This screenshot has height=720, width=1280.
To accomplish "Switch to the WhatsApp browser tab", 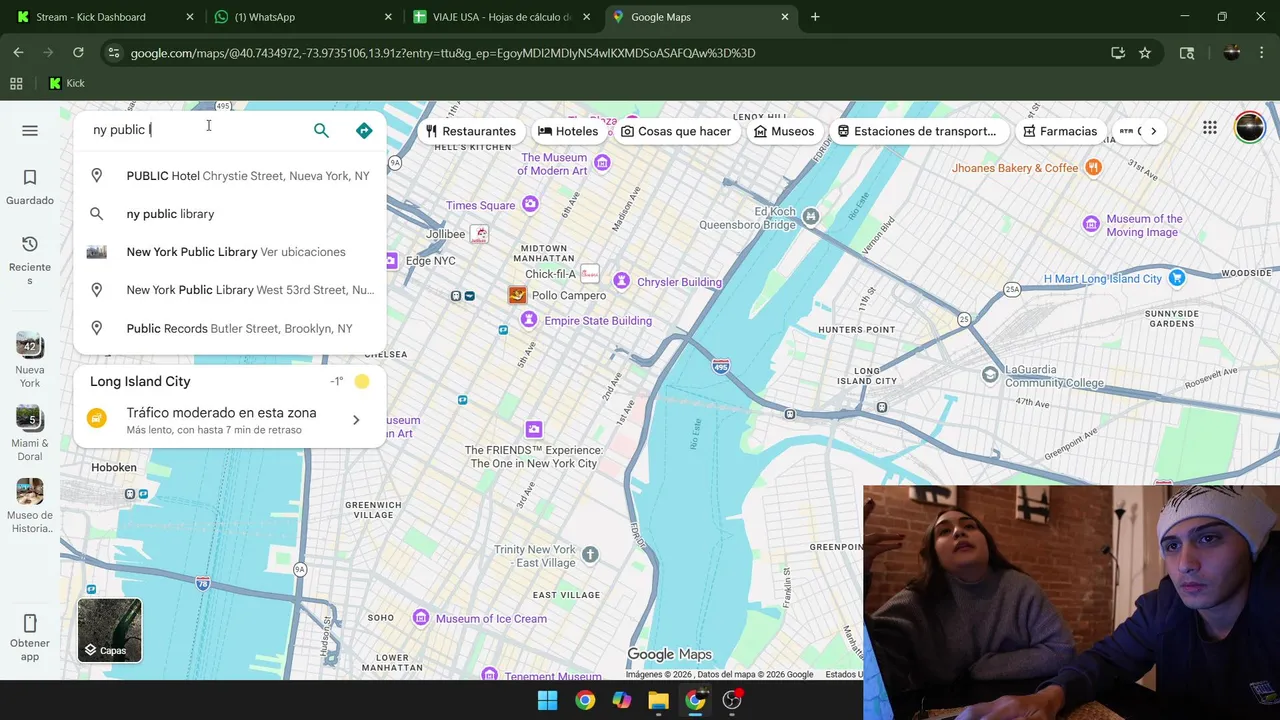I will click(302, 17).
